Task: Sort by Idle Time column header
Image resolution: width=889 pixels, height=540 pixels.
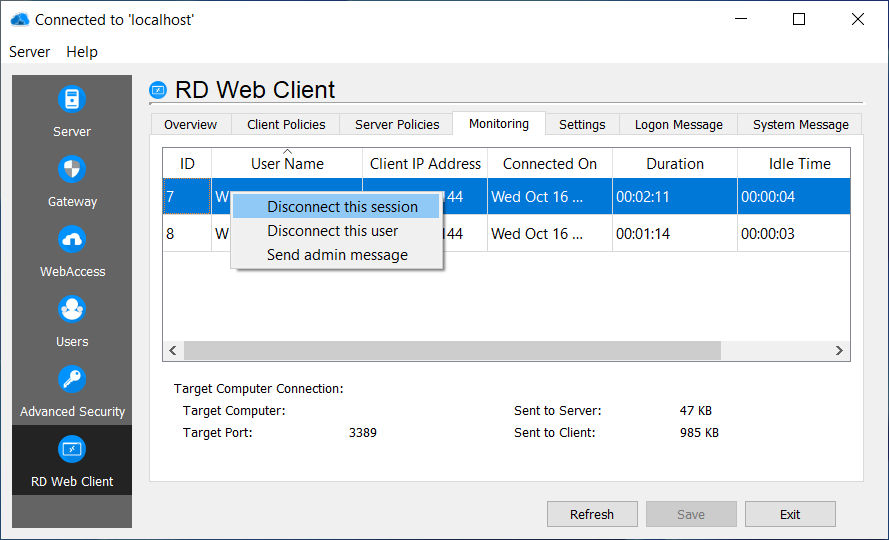Action: (794, 163)
